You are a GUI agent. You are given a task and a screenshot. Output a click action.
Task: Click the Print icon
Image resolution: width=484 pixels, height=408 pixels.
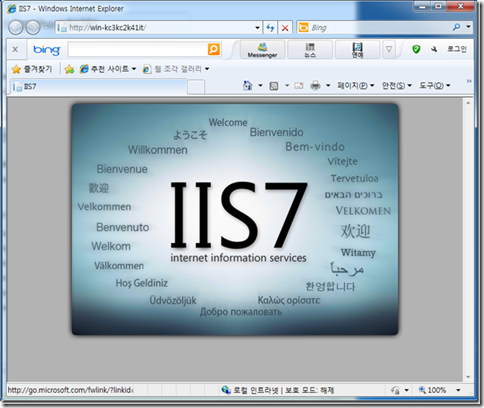pos(315,86)
